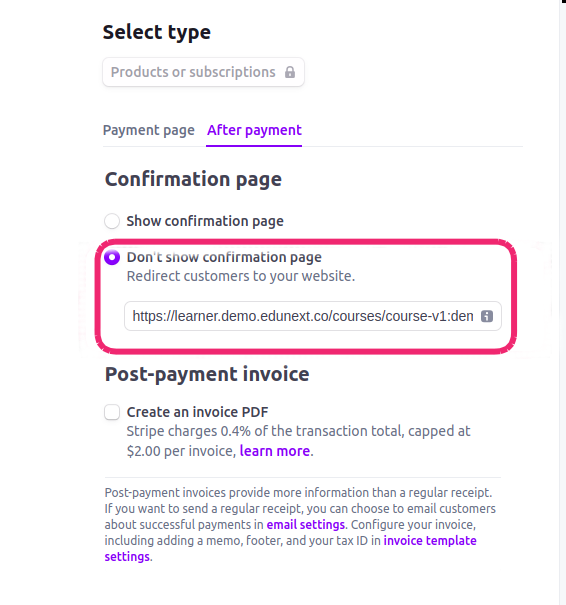
Task: Open the email settings link
Action: click(x=306, y=525)
